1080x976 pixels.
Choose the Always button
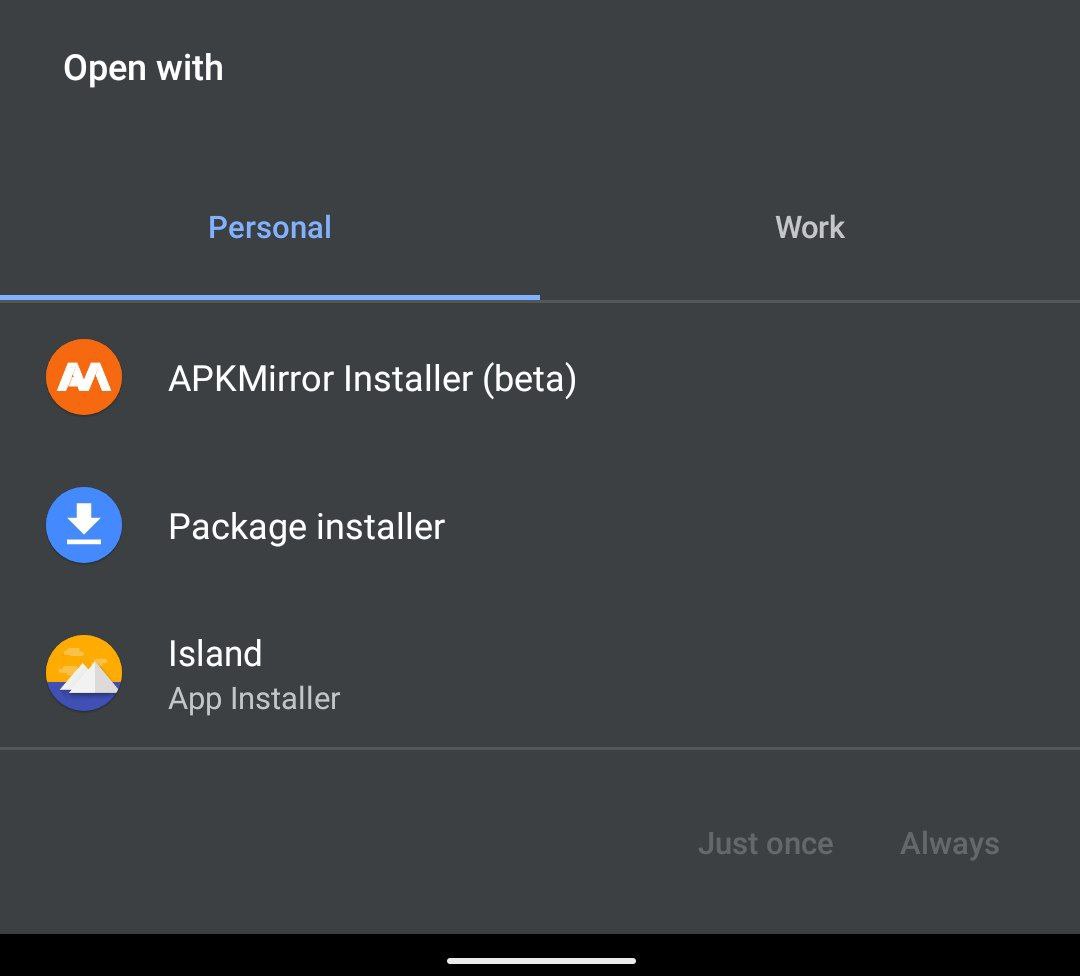[x=950, y=844]
